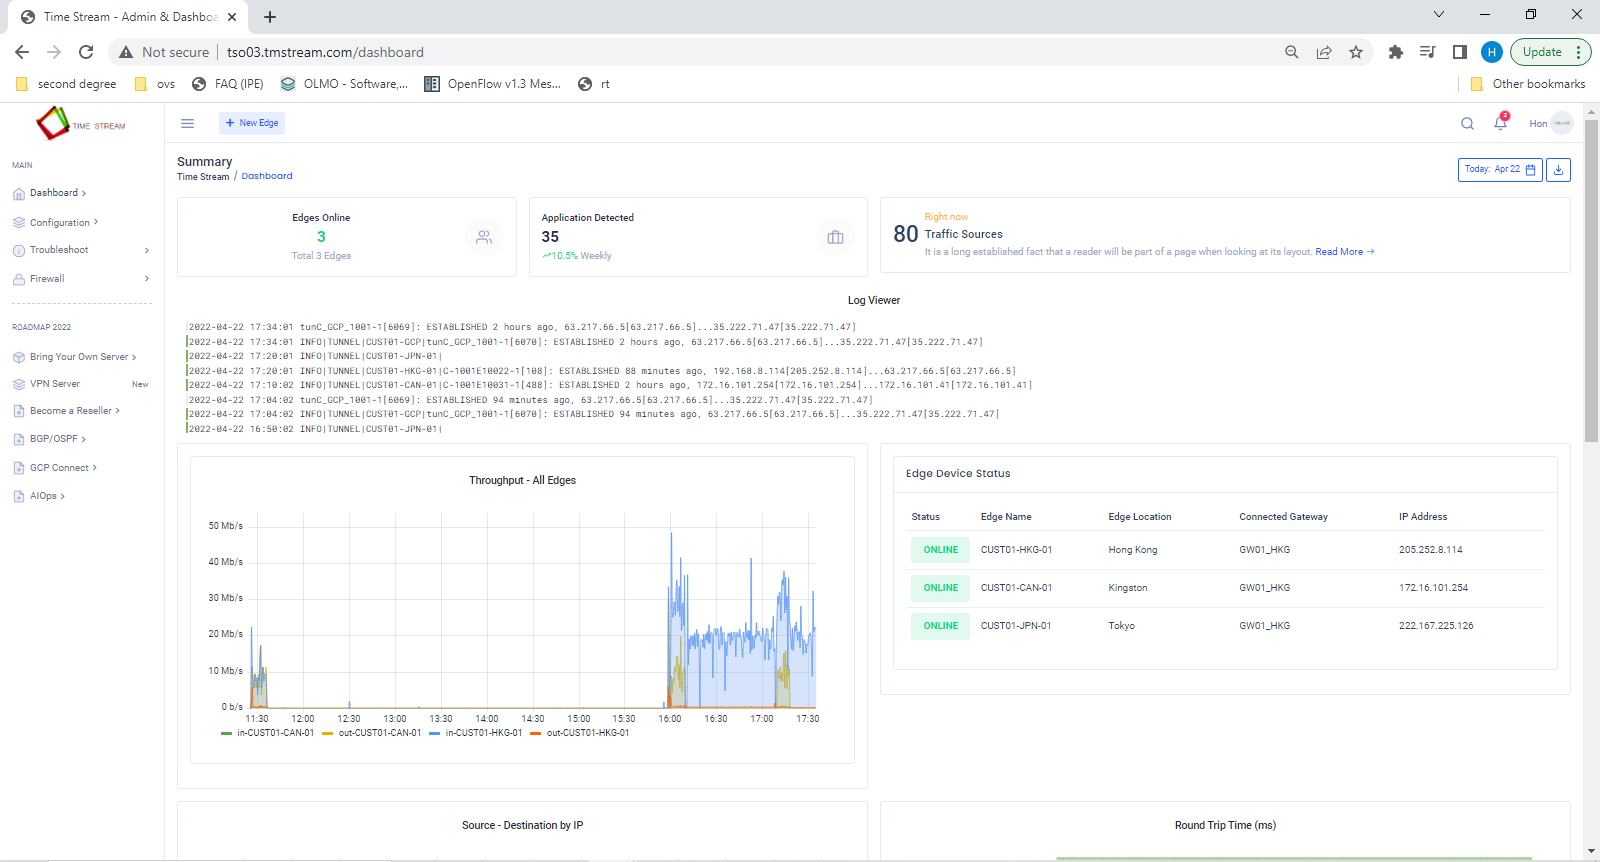
Task: Expand the Troubleshoot sidebar menu
Action: click(60, 250)
